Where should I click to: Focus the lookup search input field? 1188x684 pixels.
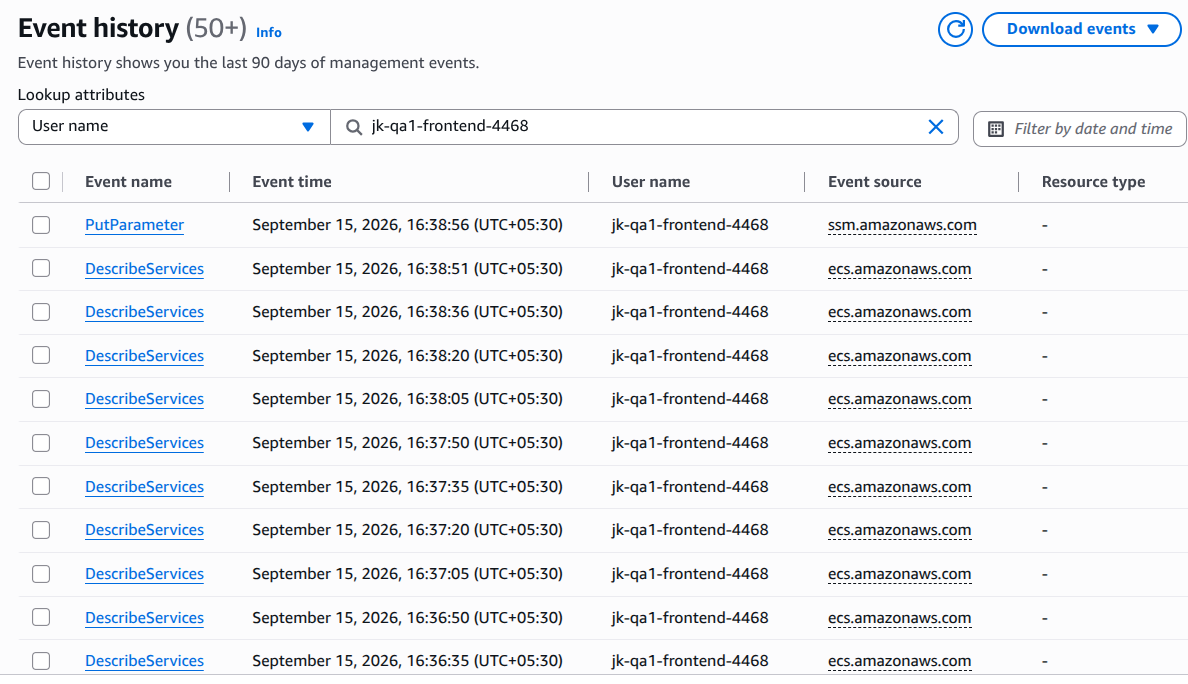pyautogui.click(x=644, y=126)
